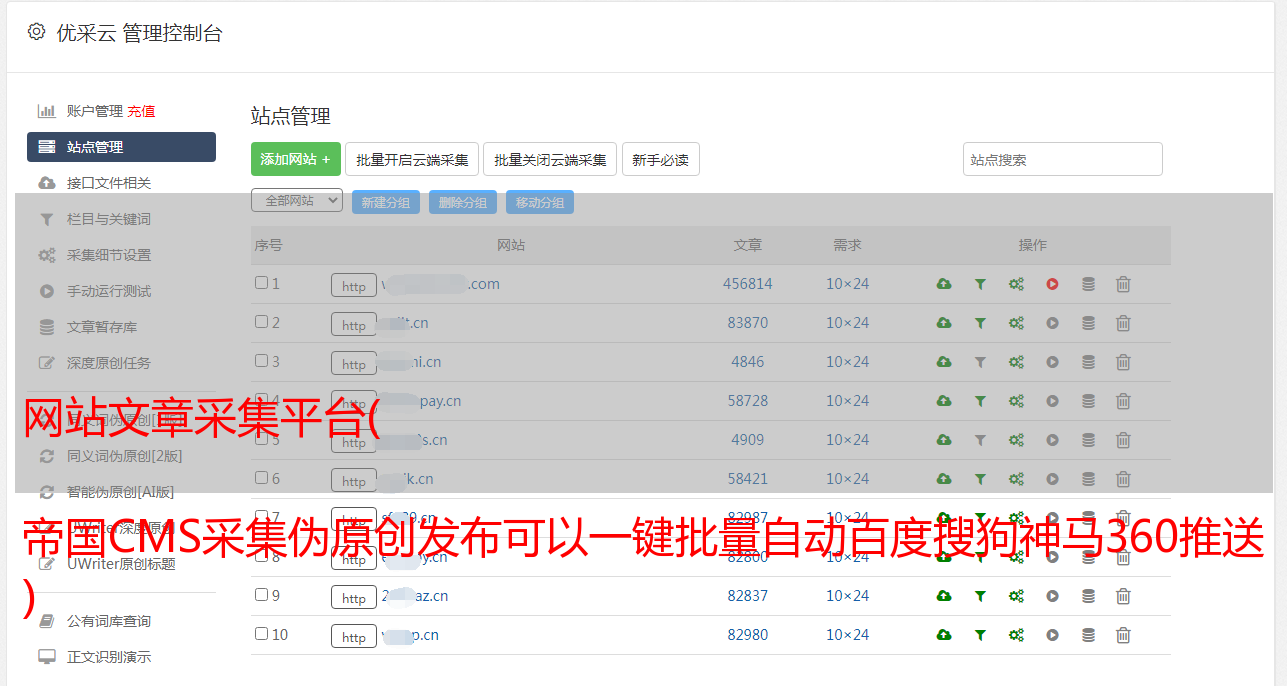Screen dimensions: 1287x686
Task: Click the cloud upload icon in row 2
Action: 944,323
